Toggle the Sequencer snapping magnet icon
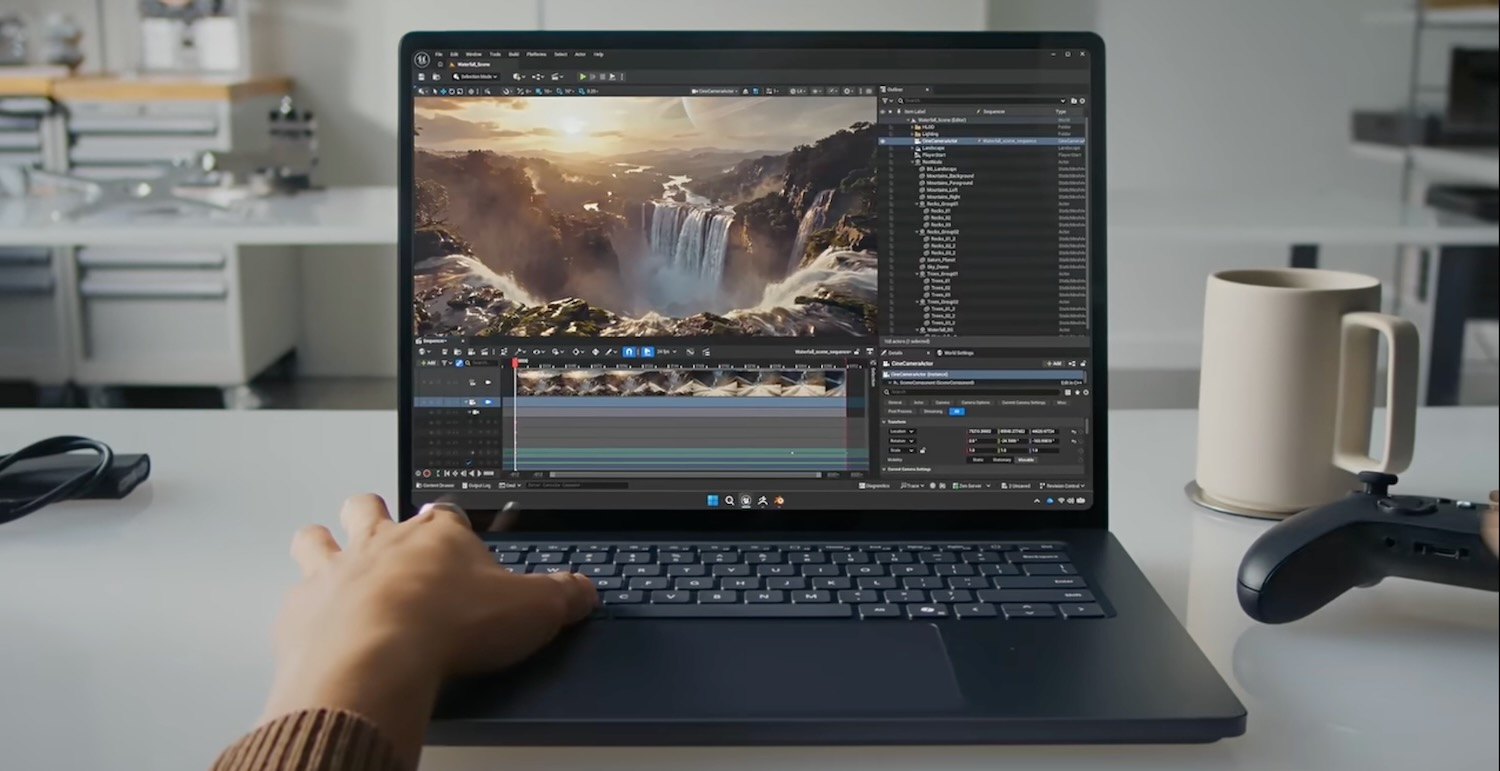The width and height of the screenshot is (1500, 771). point(629,352)
